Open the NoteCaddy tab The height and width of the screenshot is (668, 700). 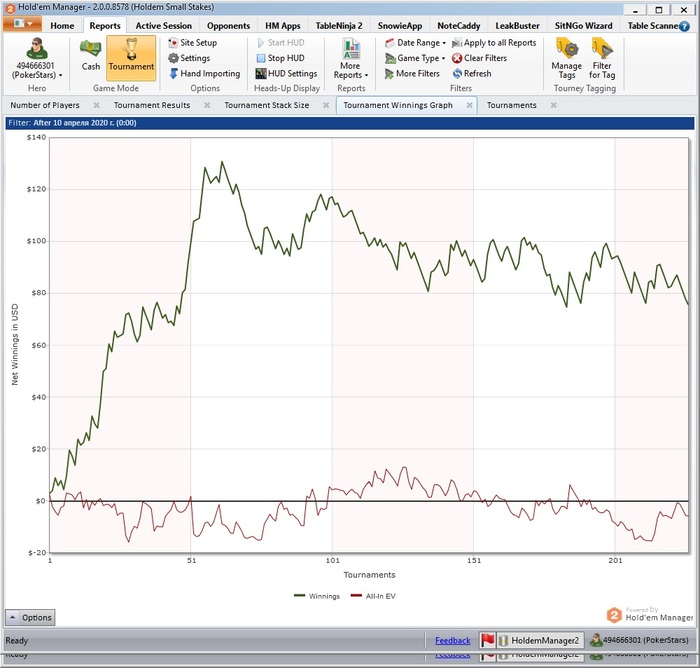coord(458,26)
